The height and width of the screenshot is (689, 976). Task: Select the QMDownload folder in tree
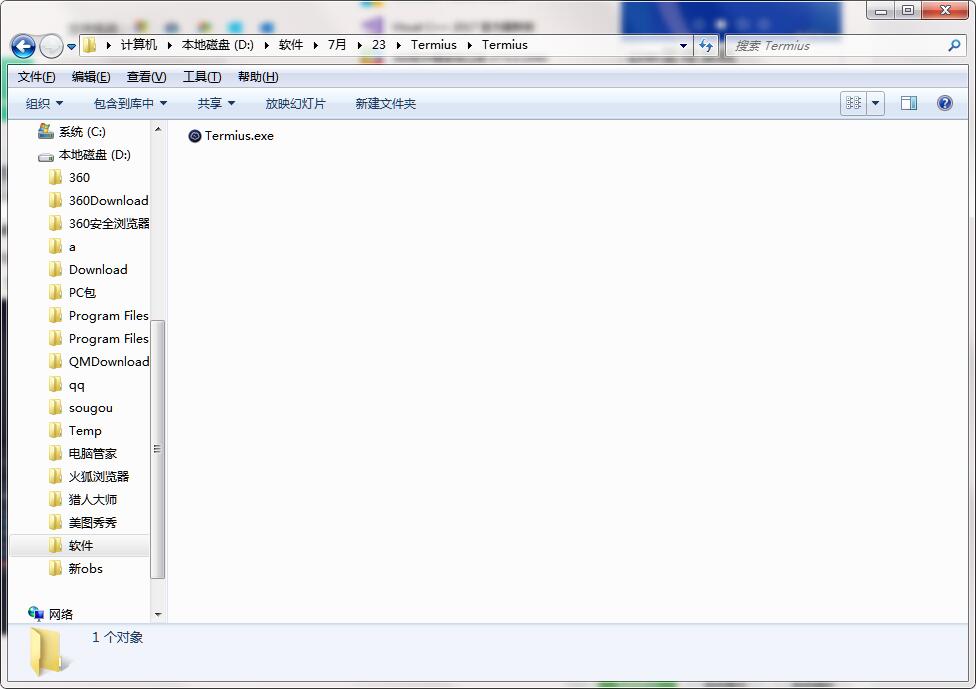(x=109, y=362)
